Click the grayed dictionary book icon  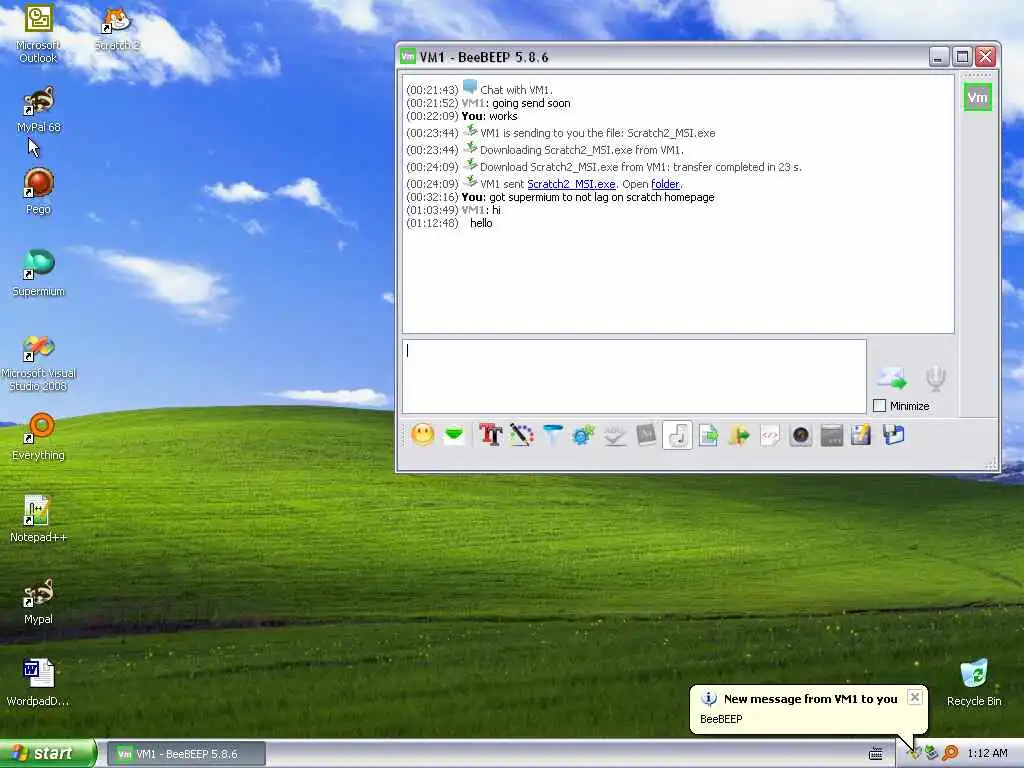[646, 434]
